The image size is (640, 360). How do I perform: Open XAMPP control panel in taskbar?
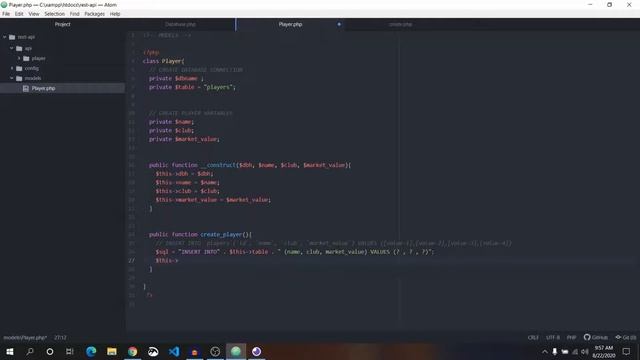(194, 351)
